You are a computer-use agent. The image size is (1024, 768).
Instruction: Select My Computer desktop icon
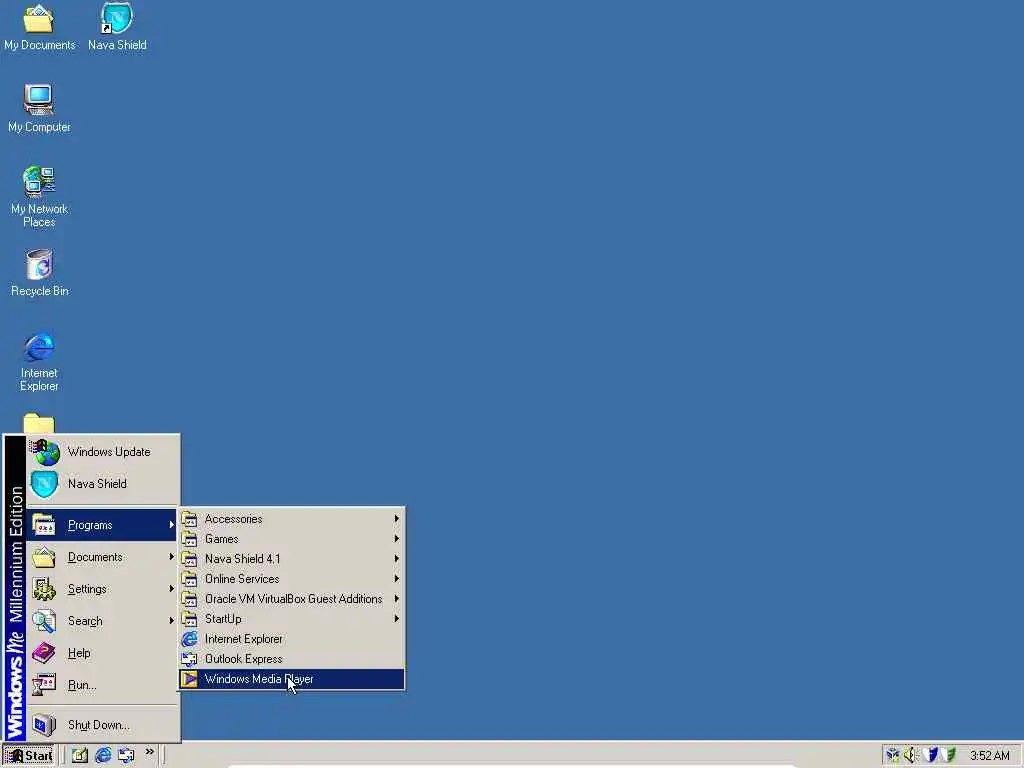[39, 108]
